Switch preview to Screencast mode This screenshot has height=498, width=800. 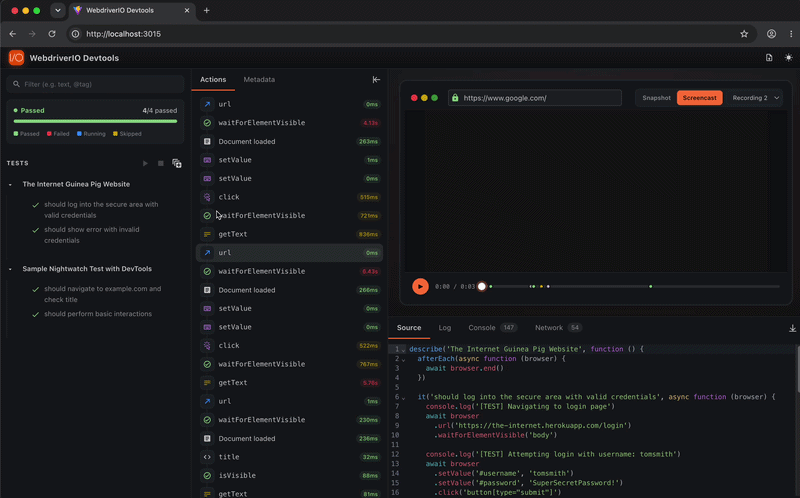699,98
